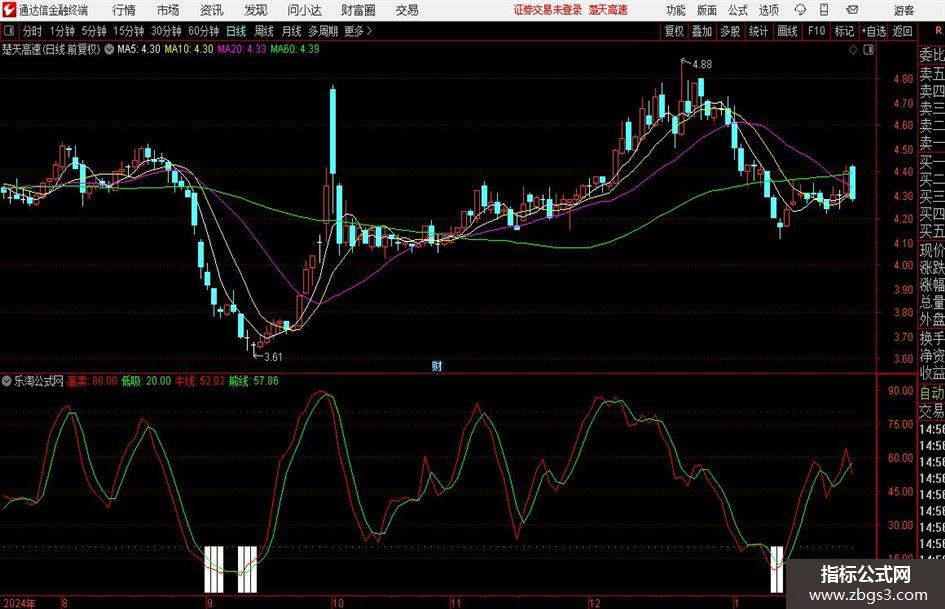Select the 日线 daily chart tab
The width and height of the screenshot is (945, 609).
point(236,31)
